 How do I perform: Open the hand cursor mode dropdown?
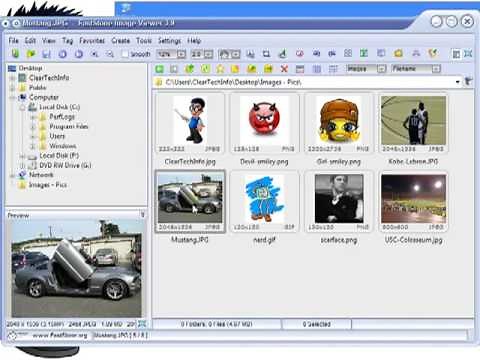click(x=236, y=54)
